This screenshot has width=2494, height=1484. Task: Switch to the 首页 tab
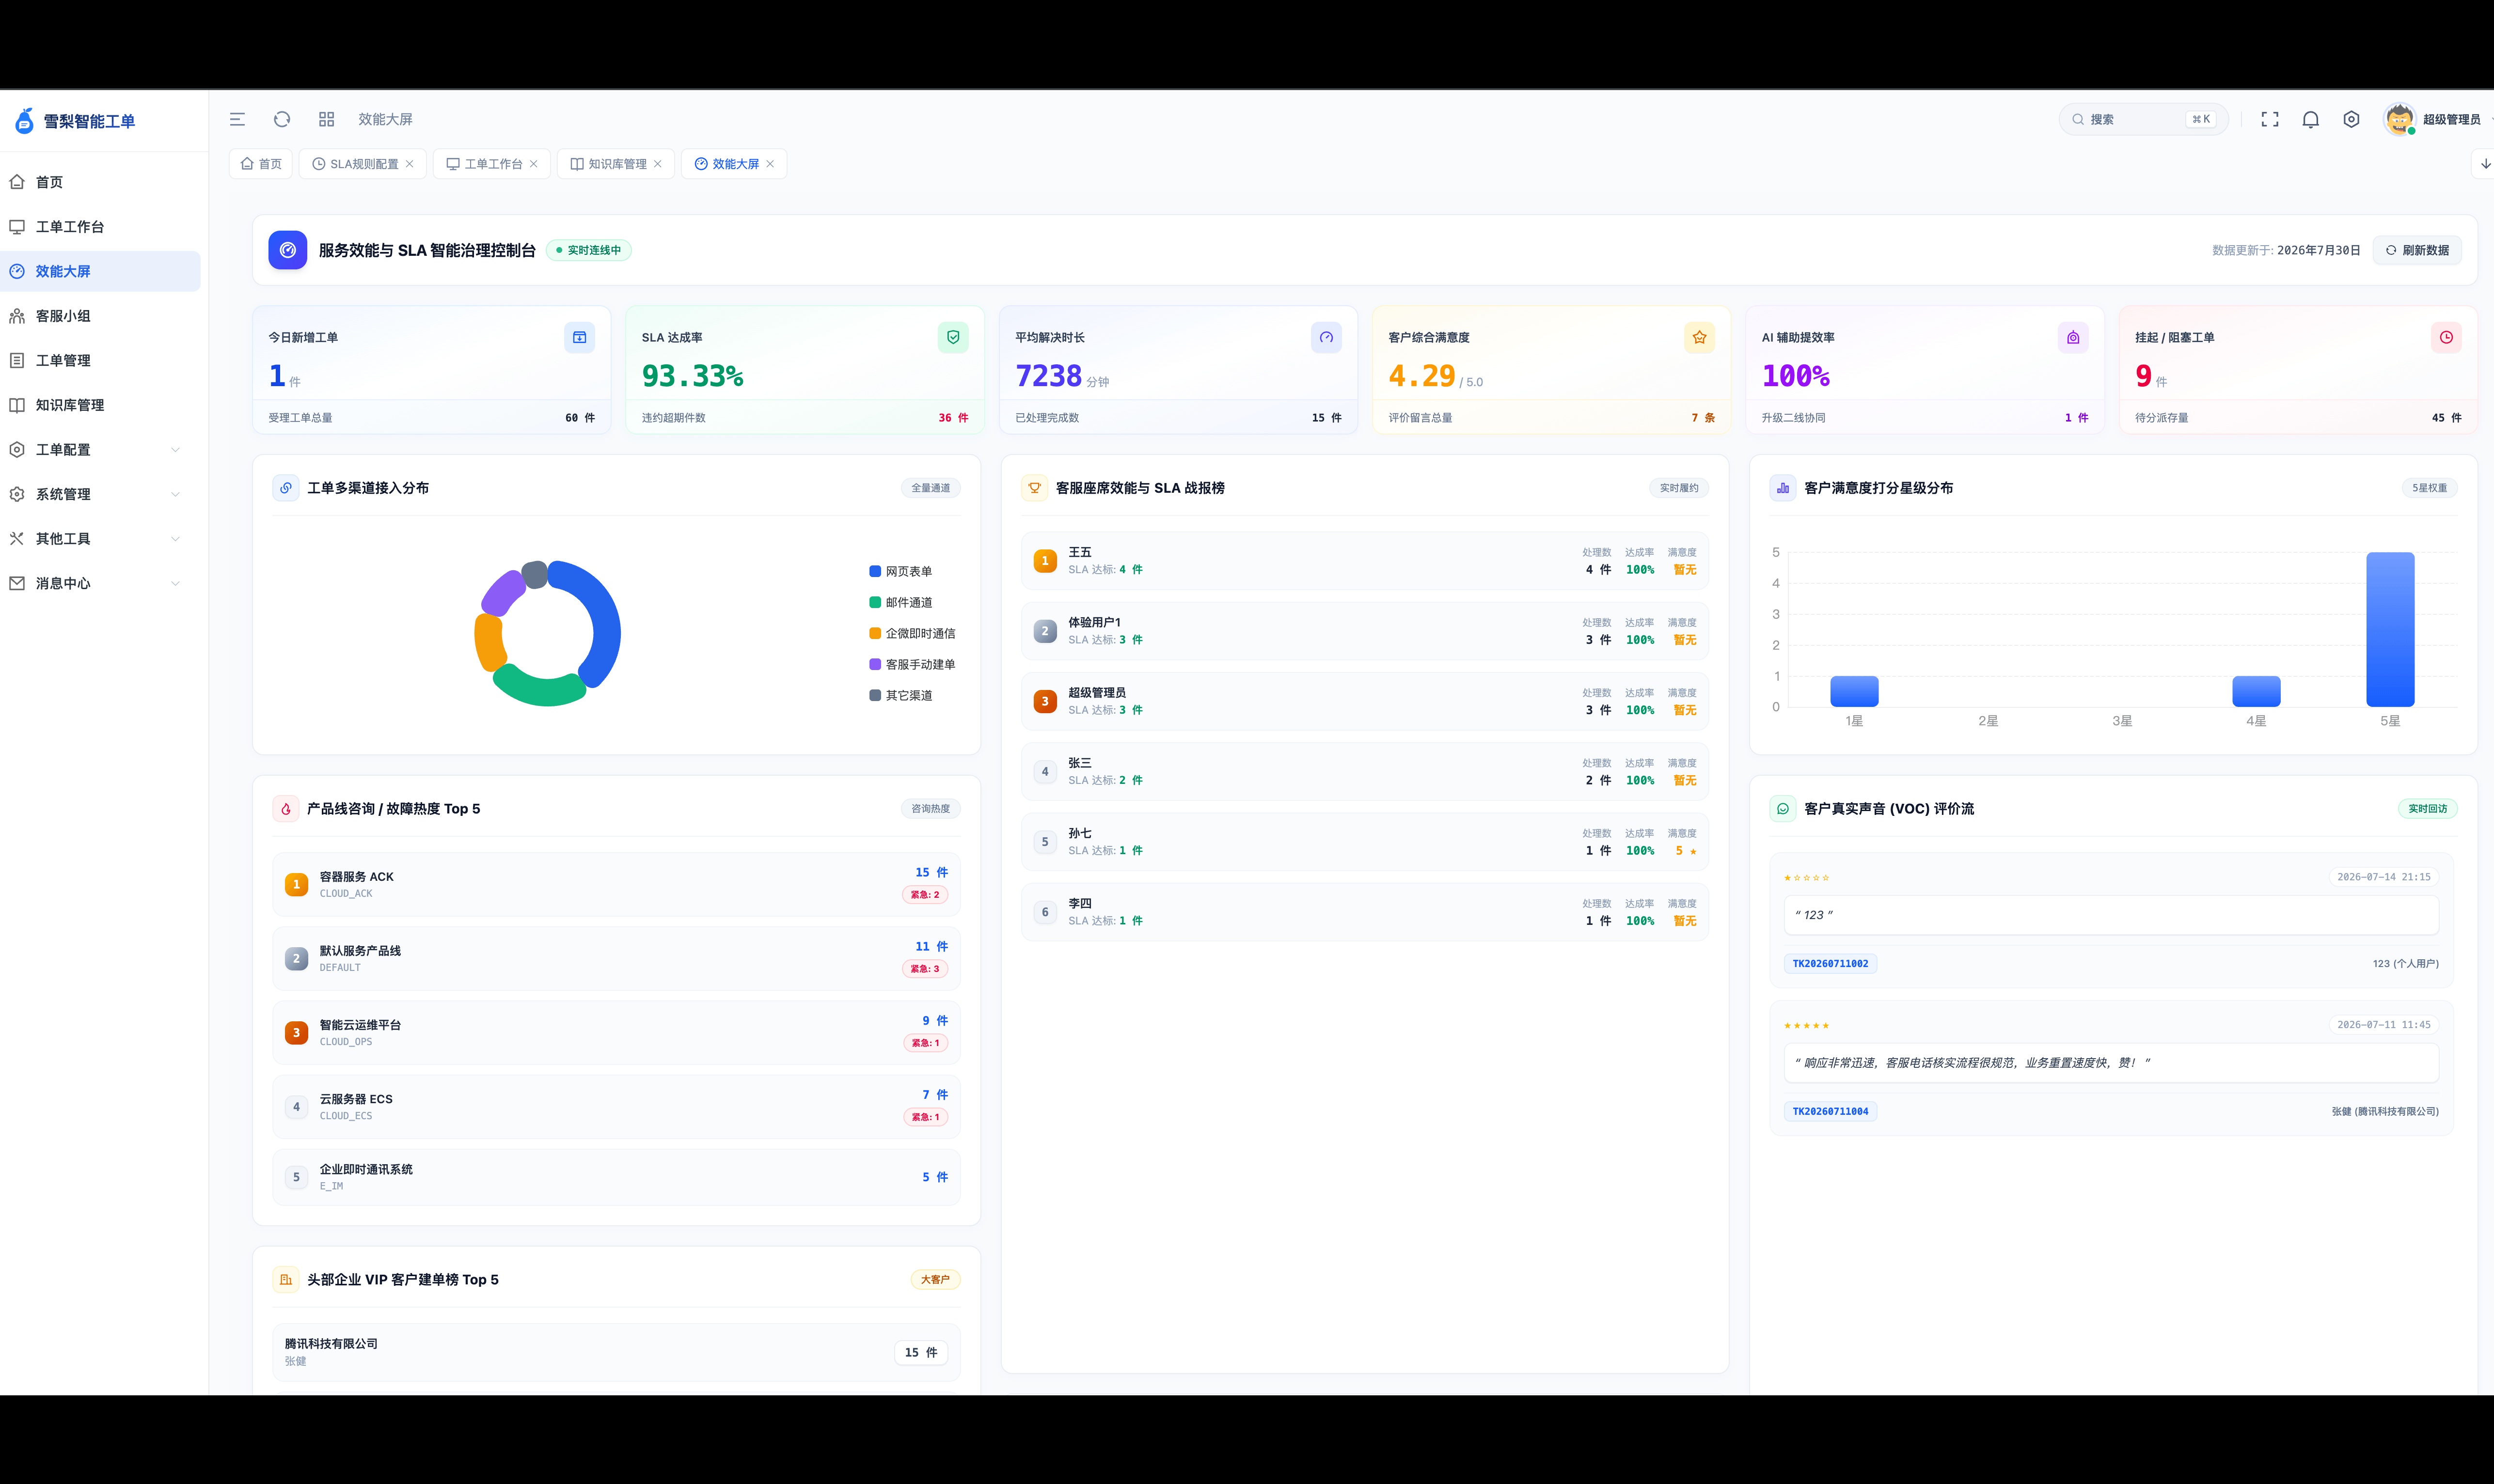tap(261, 164)
